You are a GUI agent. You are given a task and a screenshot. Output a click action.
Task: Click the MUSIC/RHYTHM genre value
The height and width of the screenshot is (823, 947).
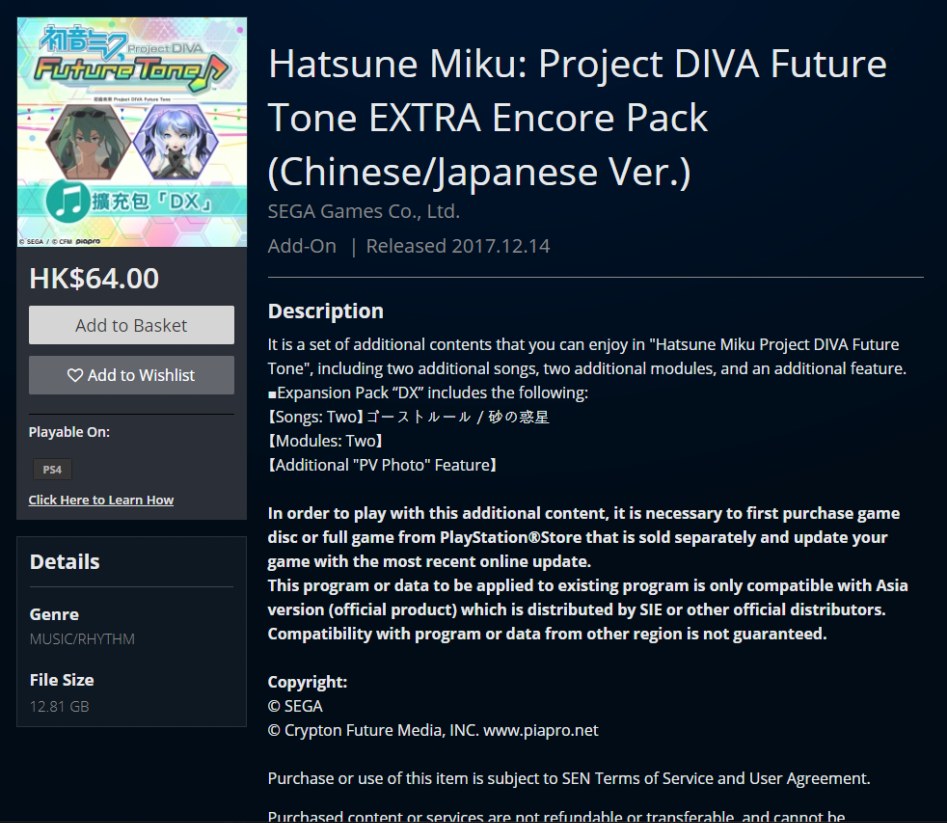click(x=82, y=639)
